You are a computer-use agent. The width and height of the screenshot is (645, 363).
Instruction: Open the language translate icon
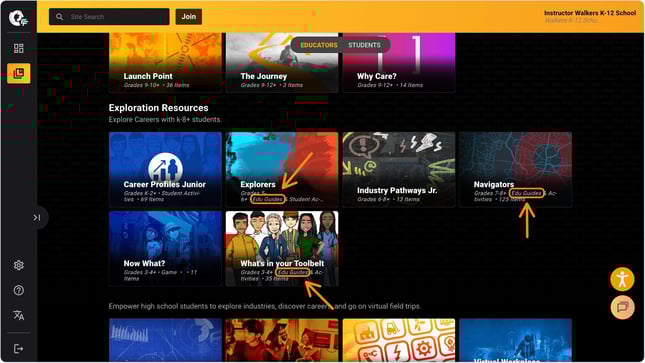(x=19, y=315)
